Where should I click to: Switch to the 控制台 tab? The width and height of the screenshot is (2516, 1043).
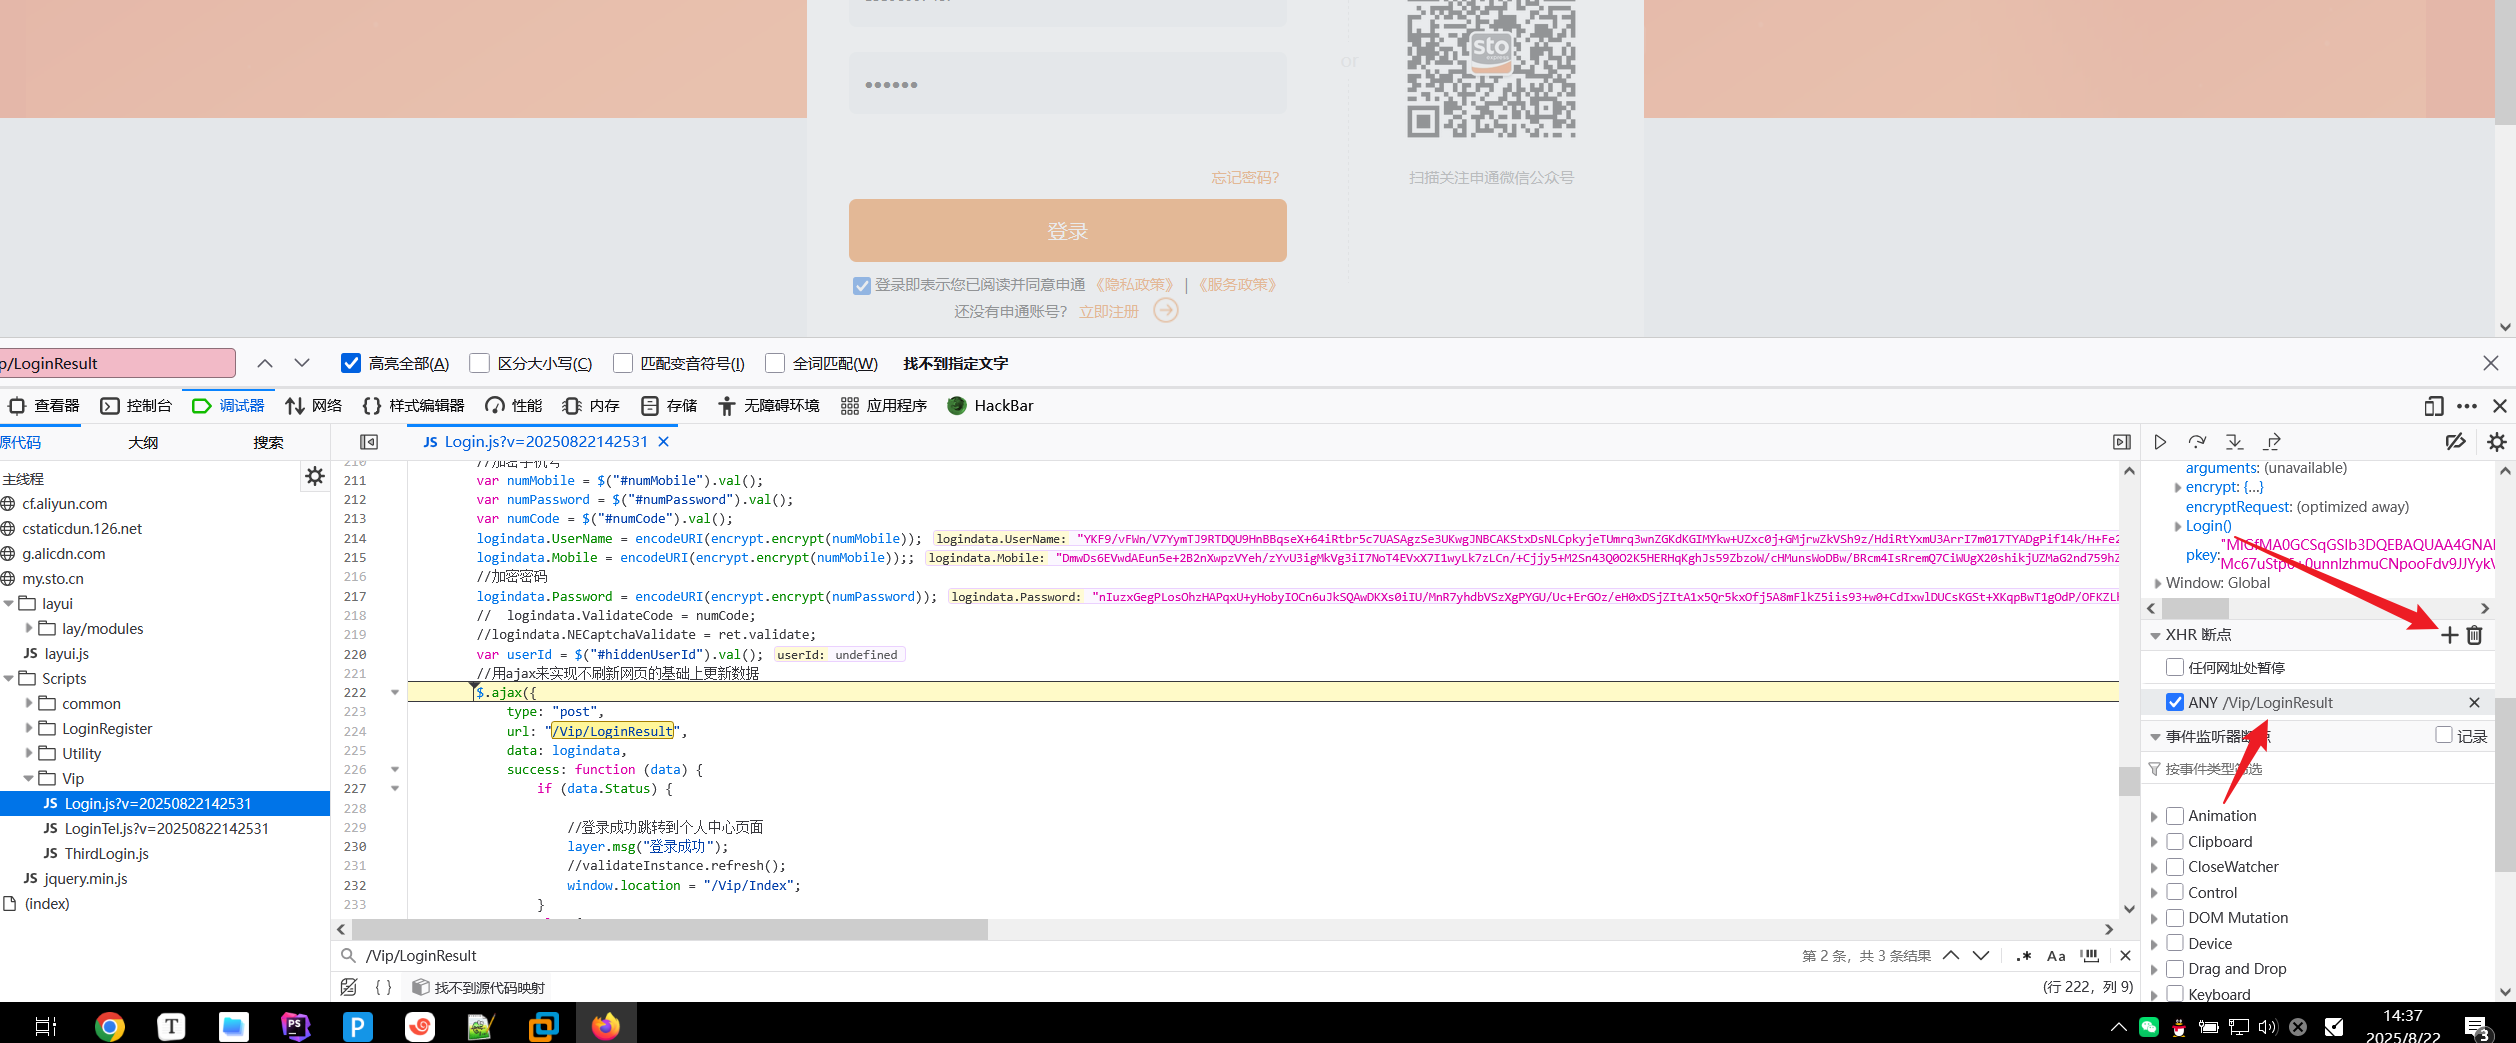tap(136, 406)
